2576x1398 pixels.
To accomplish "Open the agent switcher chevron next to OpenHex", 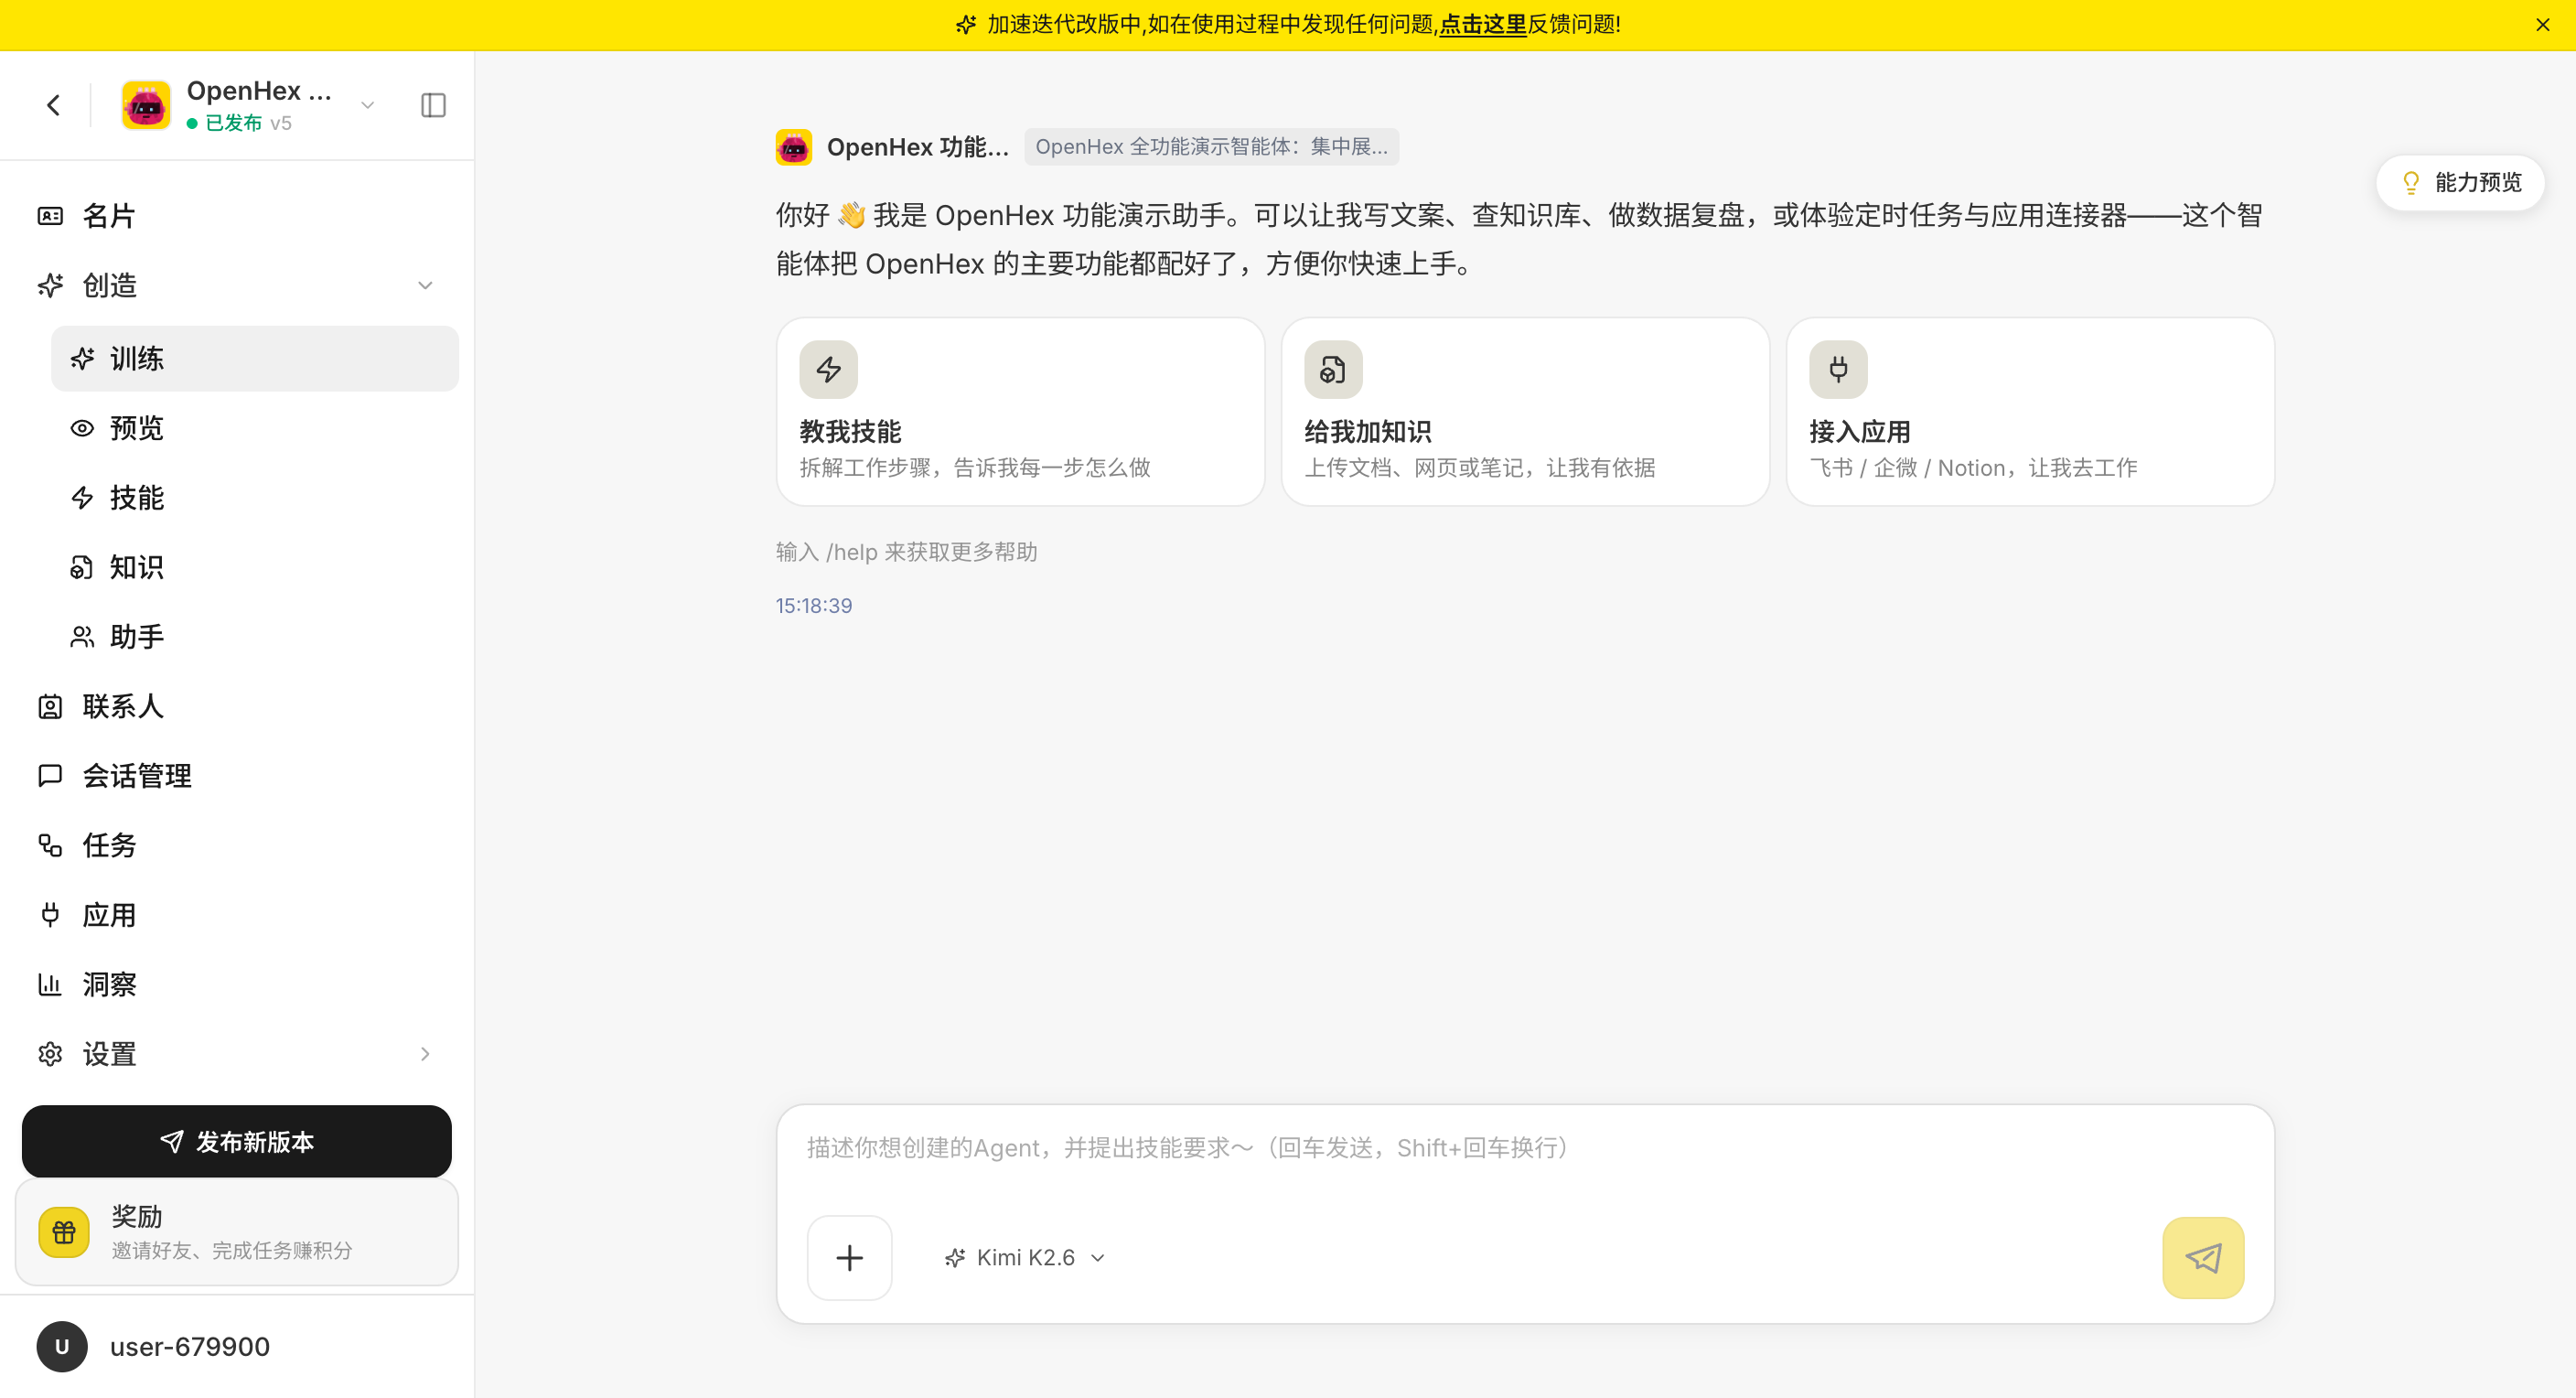I will point(367,105).
